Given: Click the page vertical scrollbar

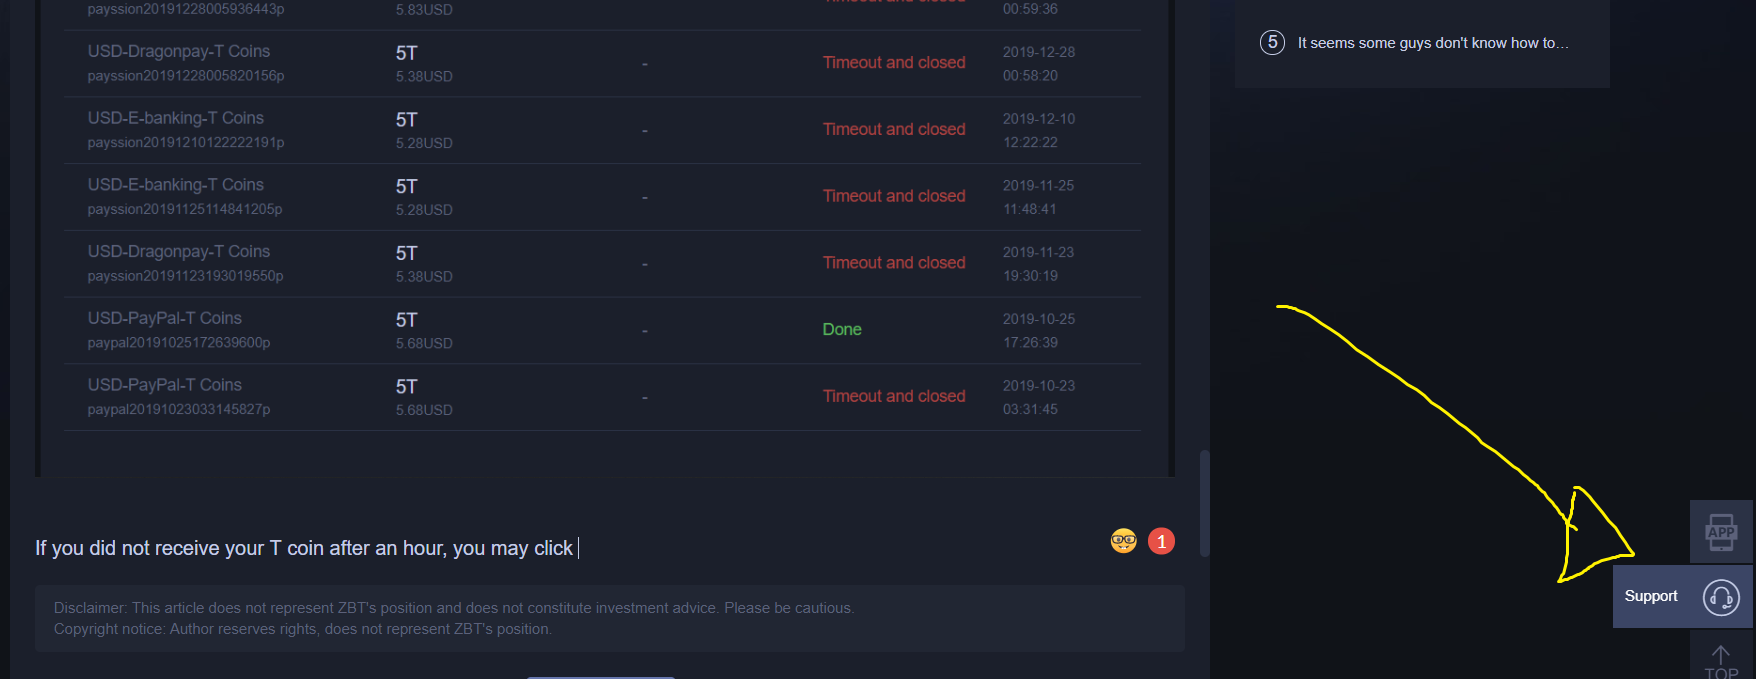Looking at the screenshot, I should click(x=1205, y=503).
